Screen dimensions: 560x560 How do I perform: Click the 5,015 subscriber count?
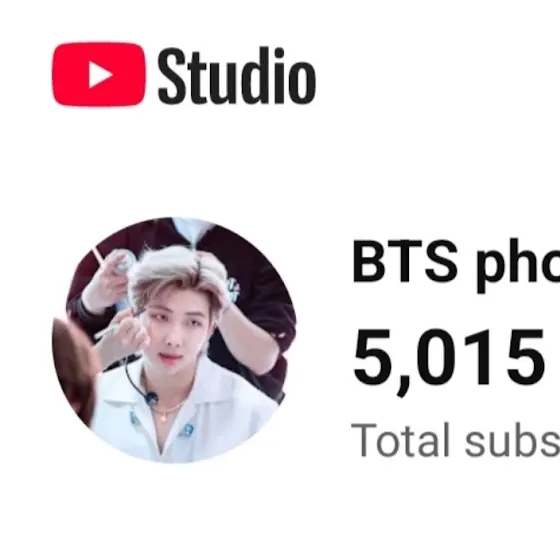[449, 361]
